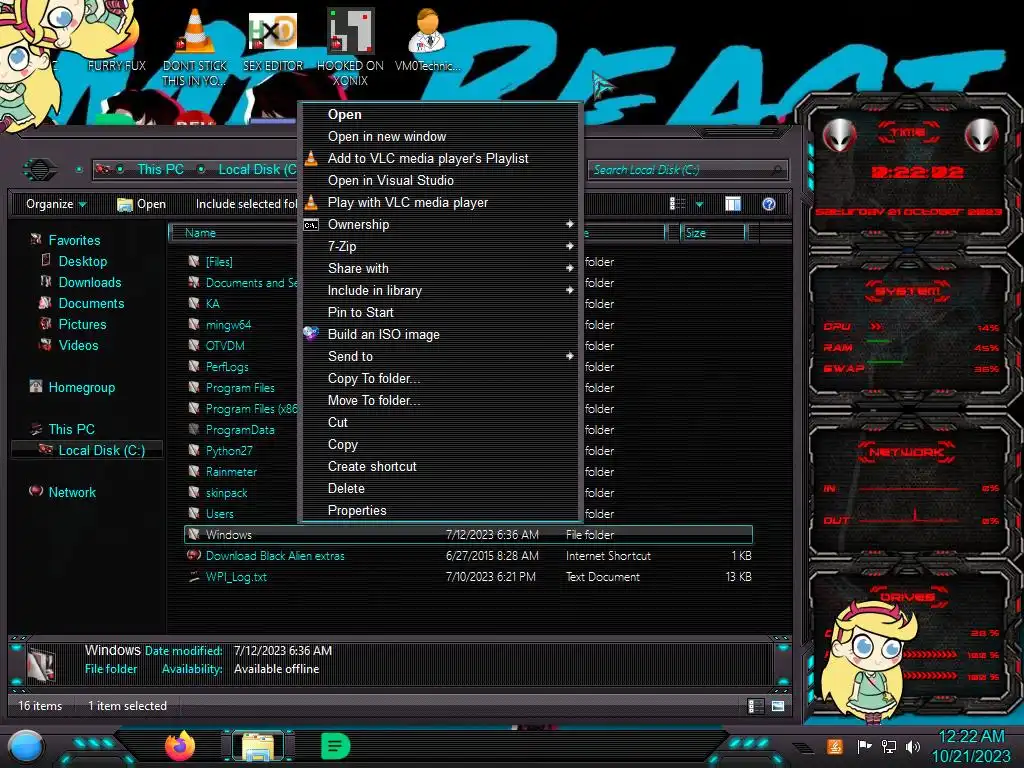Viewport: 1024px width, 768px height.
Task: Choose Add to VLC media player's Playlist
Action: (x=440, y=158)
